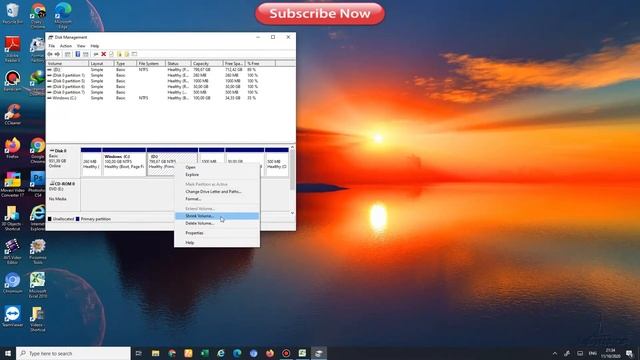Click the blue Help icon in toolbar

[x=78, y=54]
